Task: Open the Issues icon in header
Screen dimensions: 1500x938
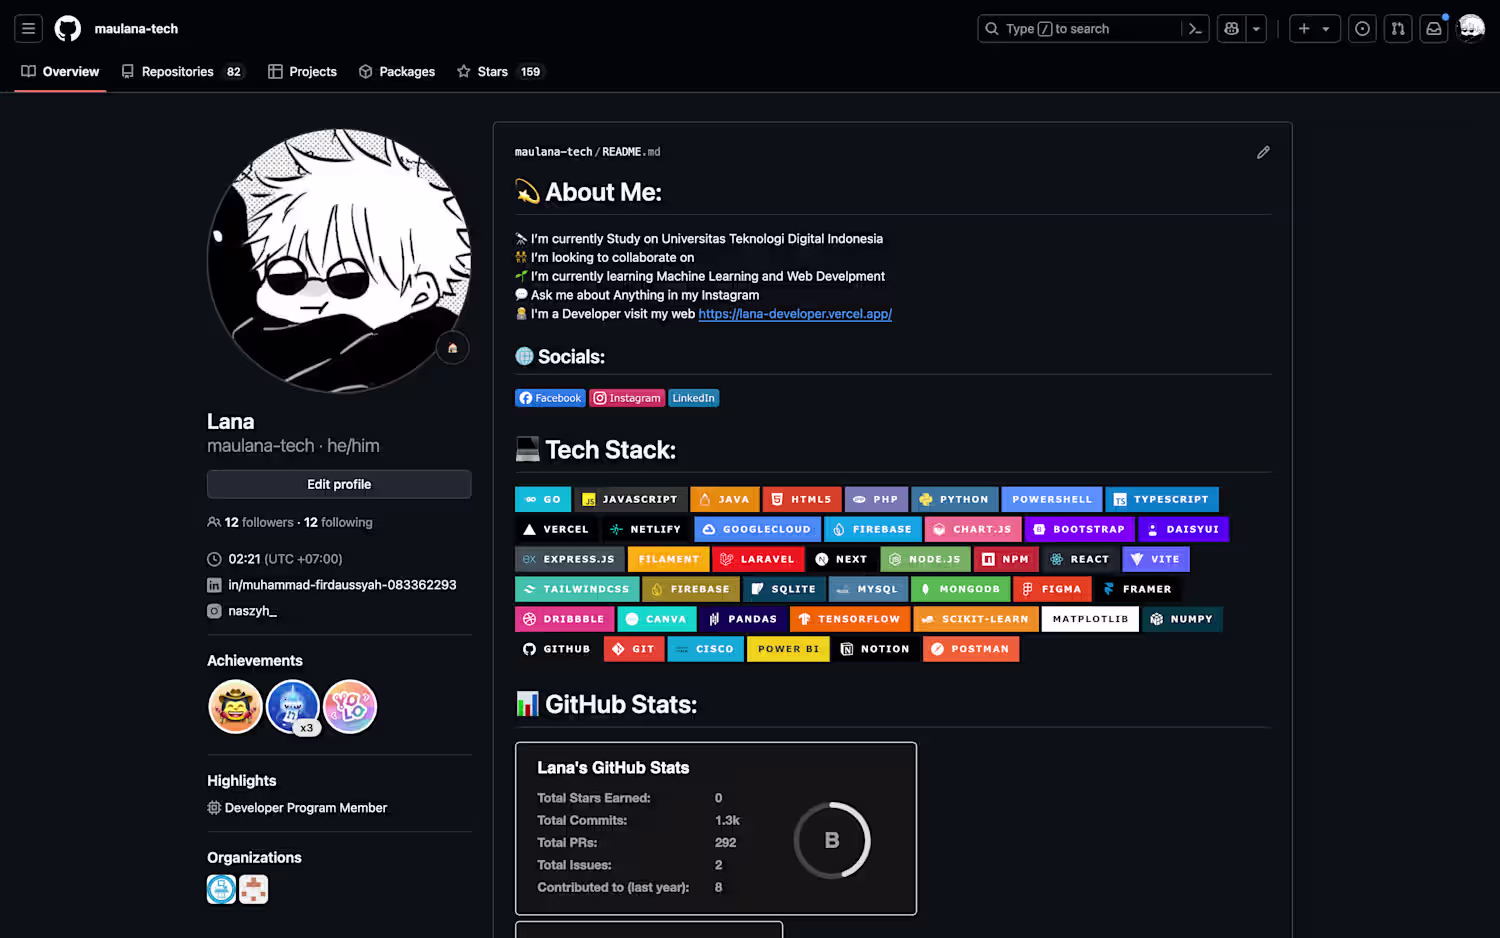Action: click(x=1362, y=29)
